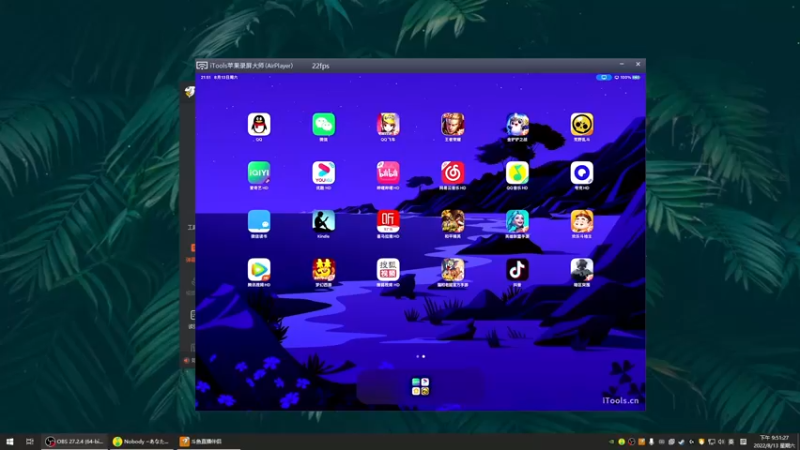Click the home-screen page indicator dots
This screenshot has height=450, width=800.
pos(420,357)
